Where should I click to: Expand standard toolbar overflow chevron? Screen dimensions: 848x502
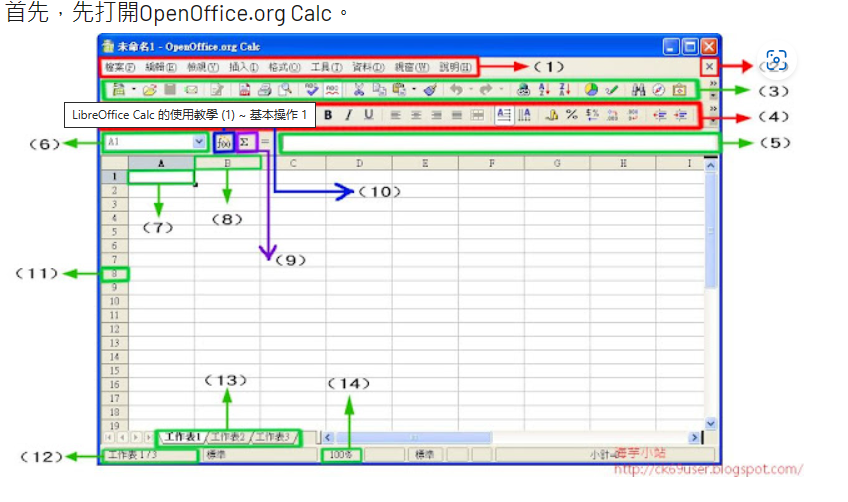click(x=713, y=83)
